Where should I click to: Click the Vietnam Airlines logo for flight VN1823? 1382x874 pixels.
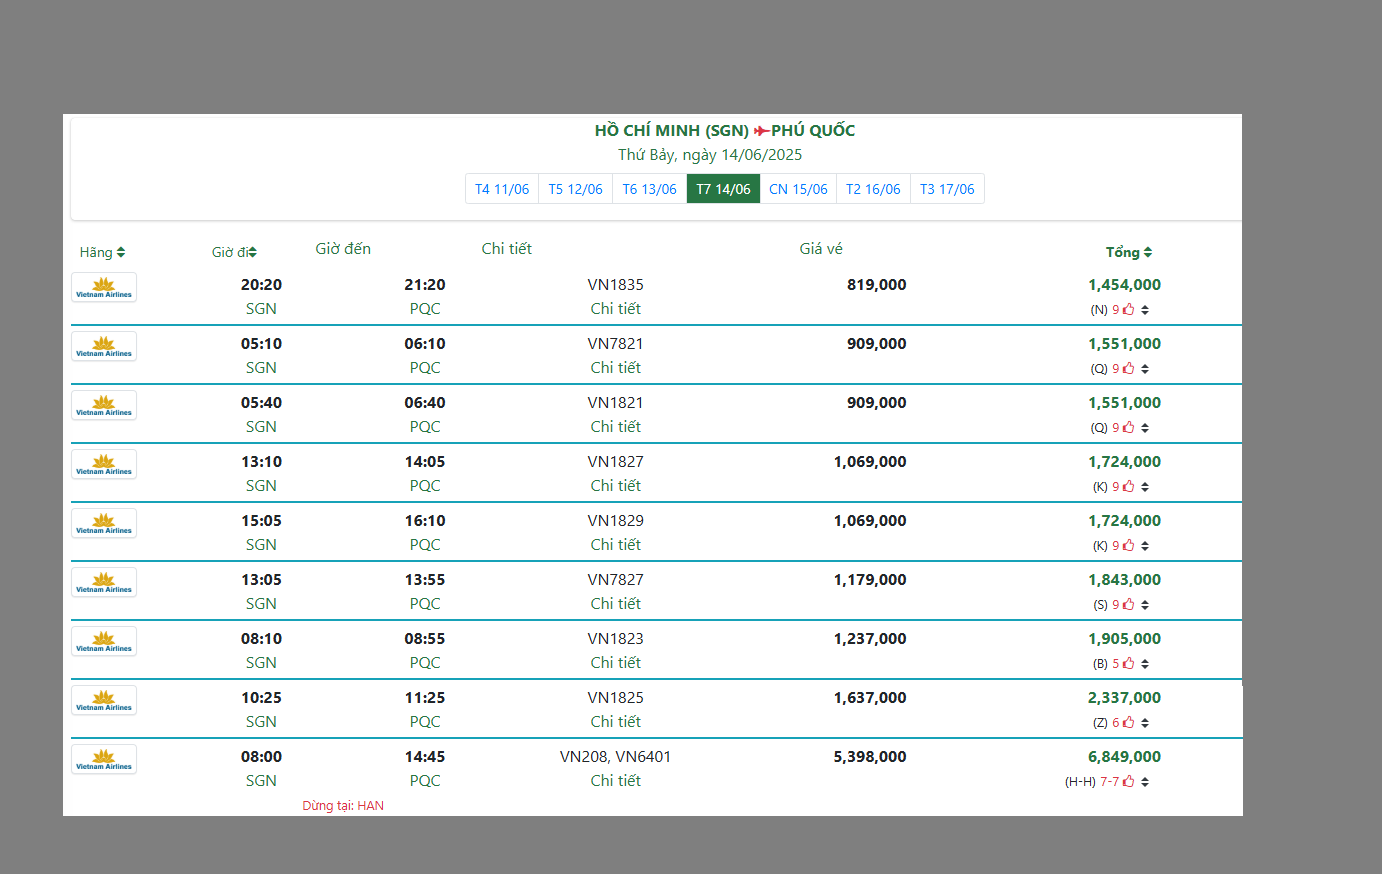(104, 641)
